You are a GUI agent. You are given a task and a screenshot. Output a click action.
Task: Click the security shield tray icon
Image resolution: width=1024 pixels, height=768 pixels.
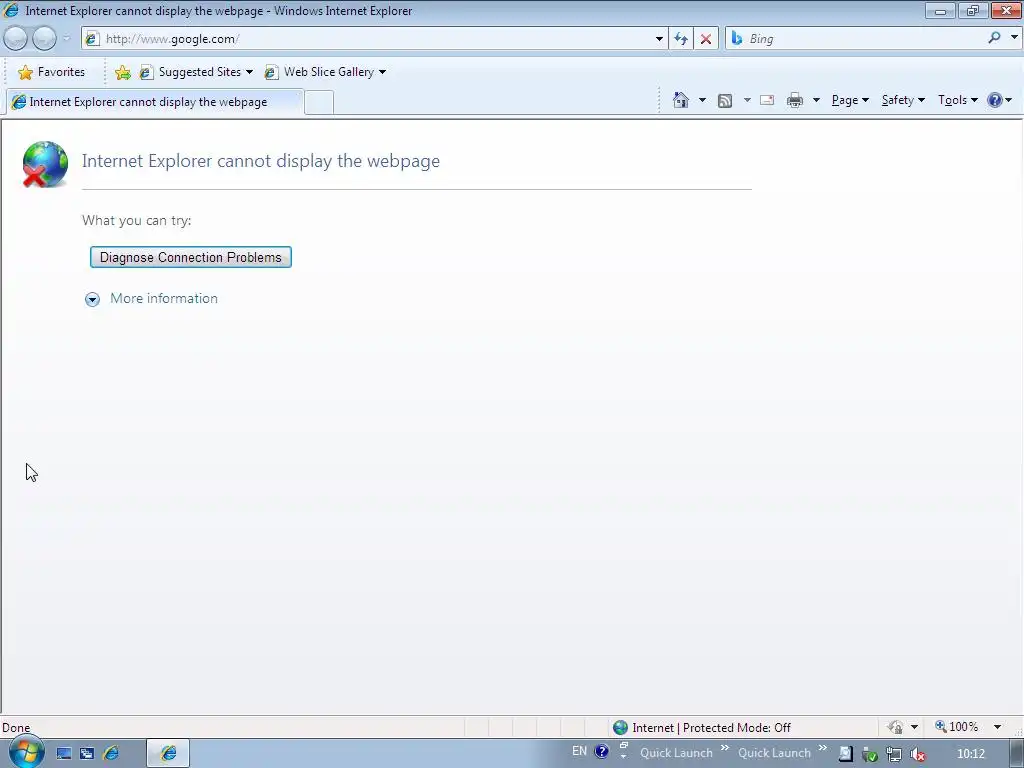[869, 755]
